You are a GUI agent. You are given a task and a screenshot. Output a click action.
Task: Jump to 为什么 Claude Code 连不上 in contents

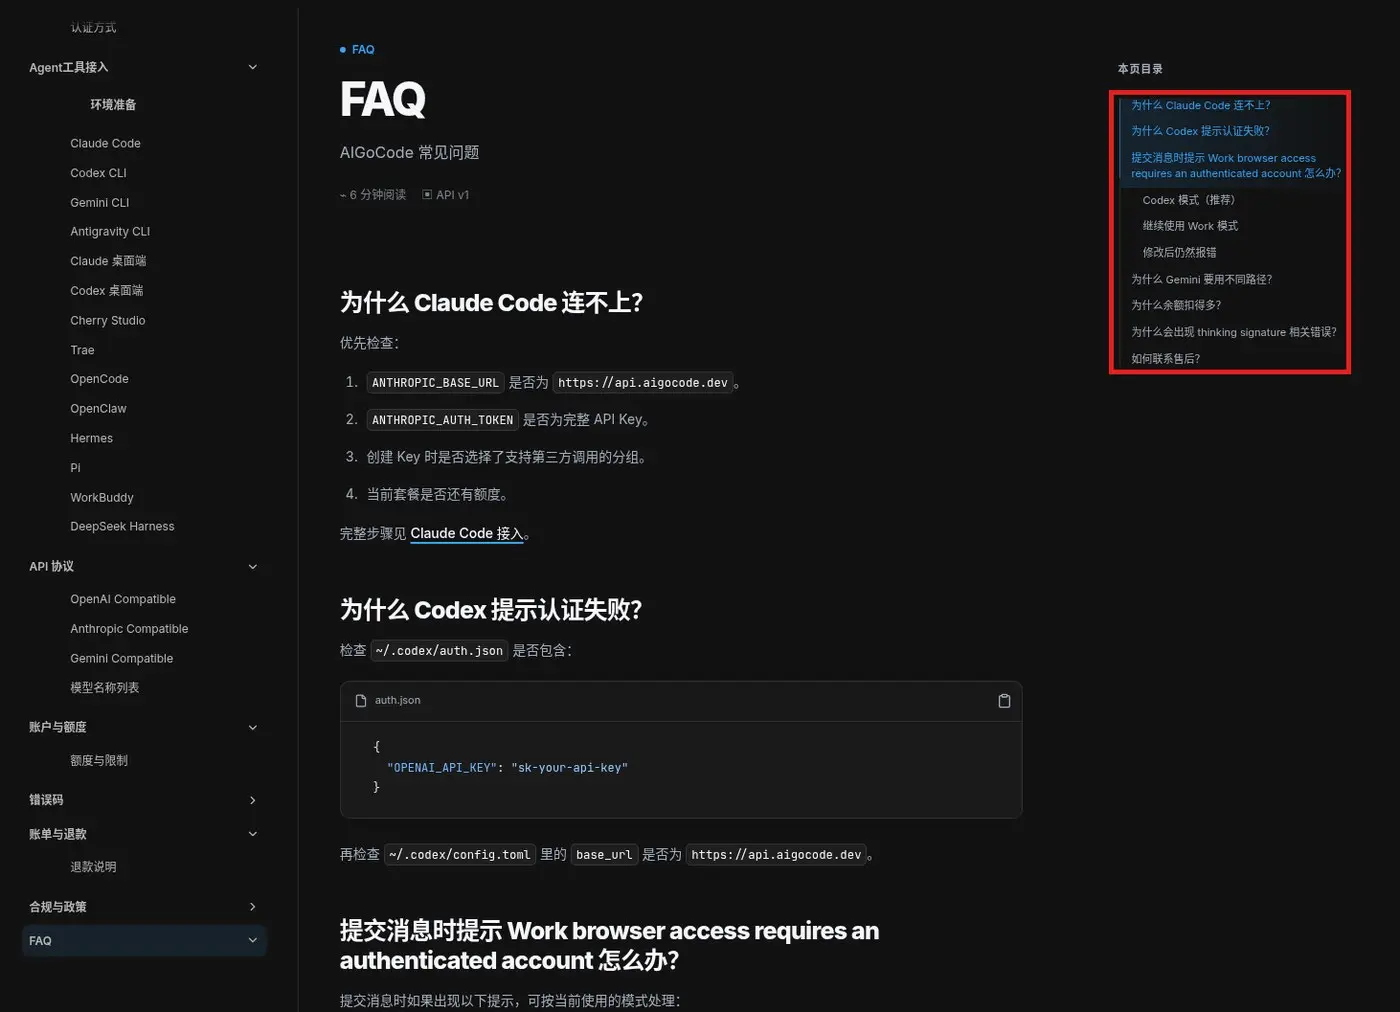click(x=1200, y=105)
